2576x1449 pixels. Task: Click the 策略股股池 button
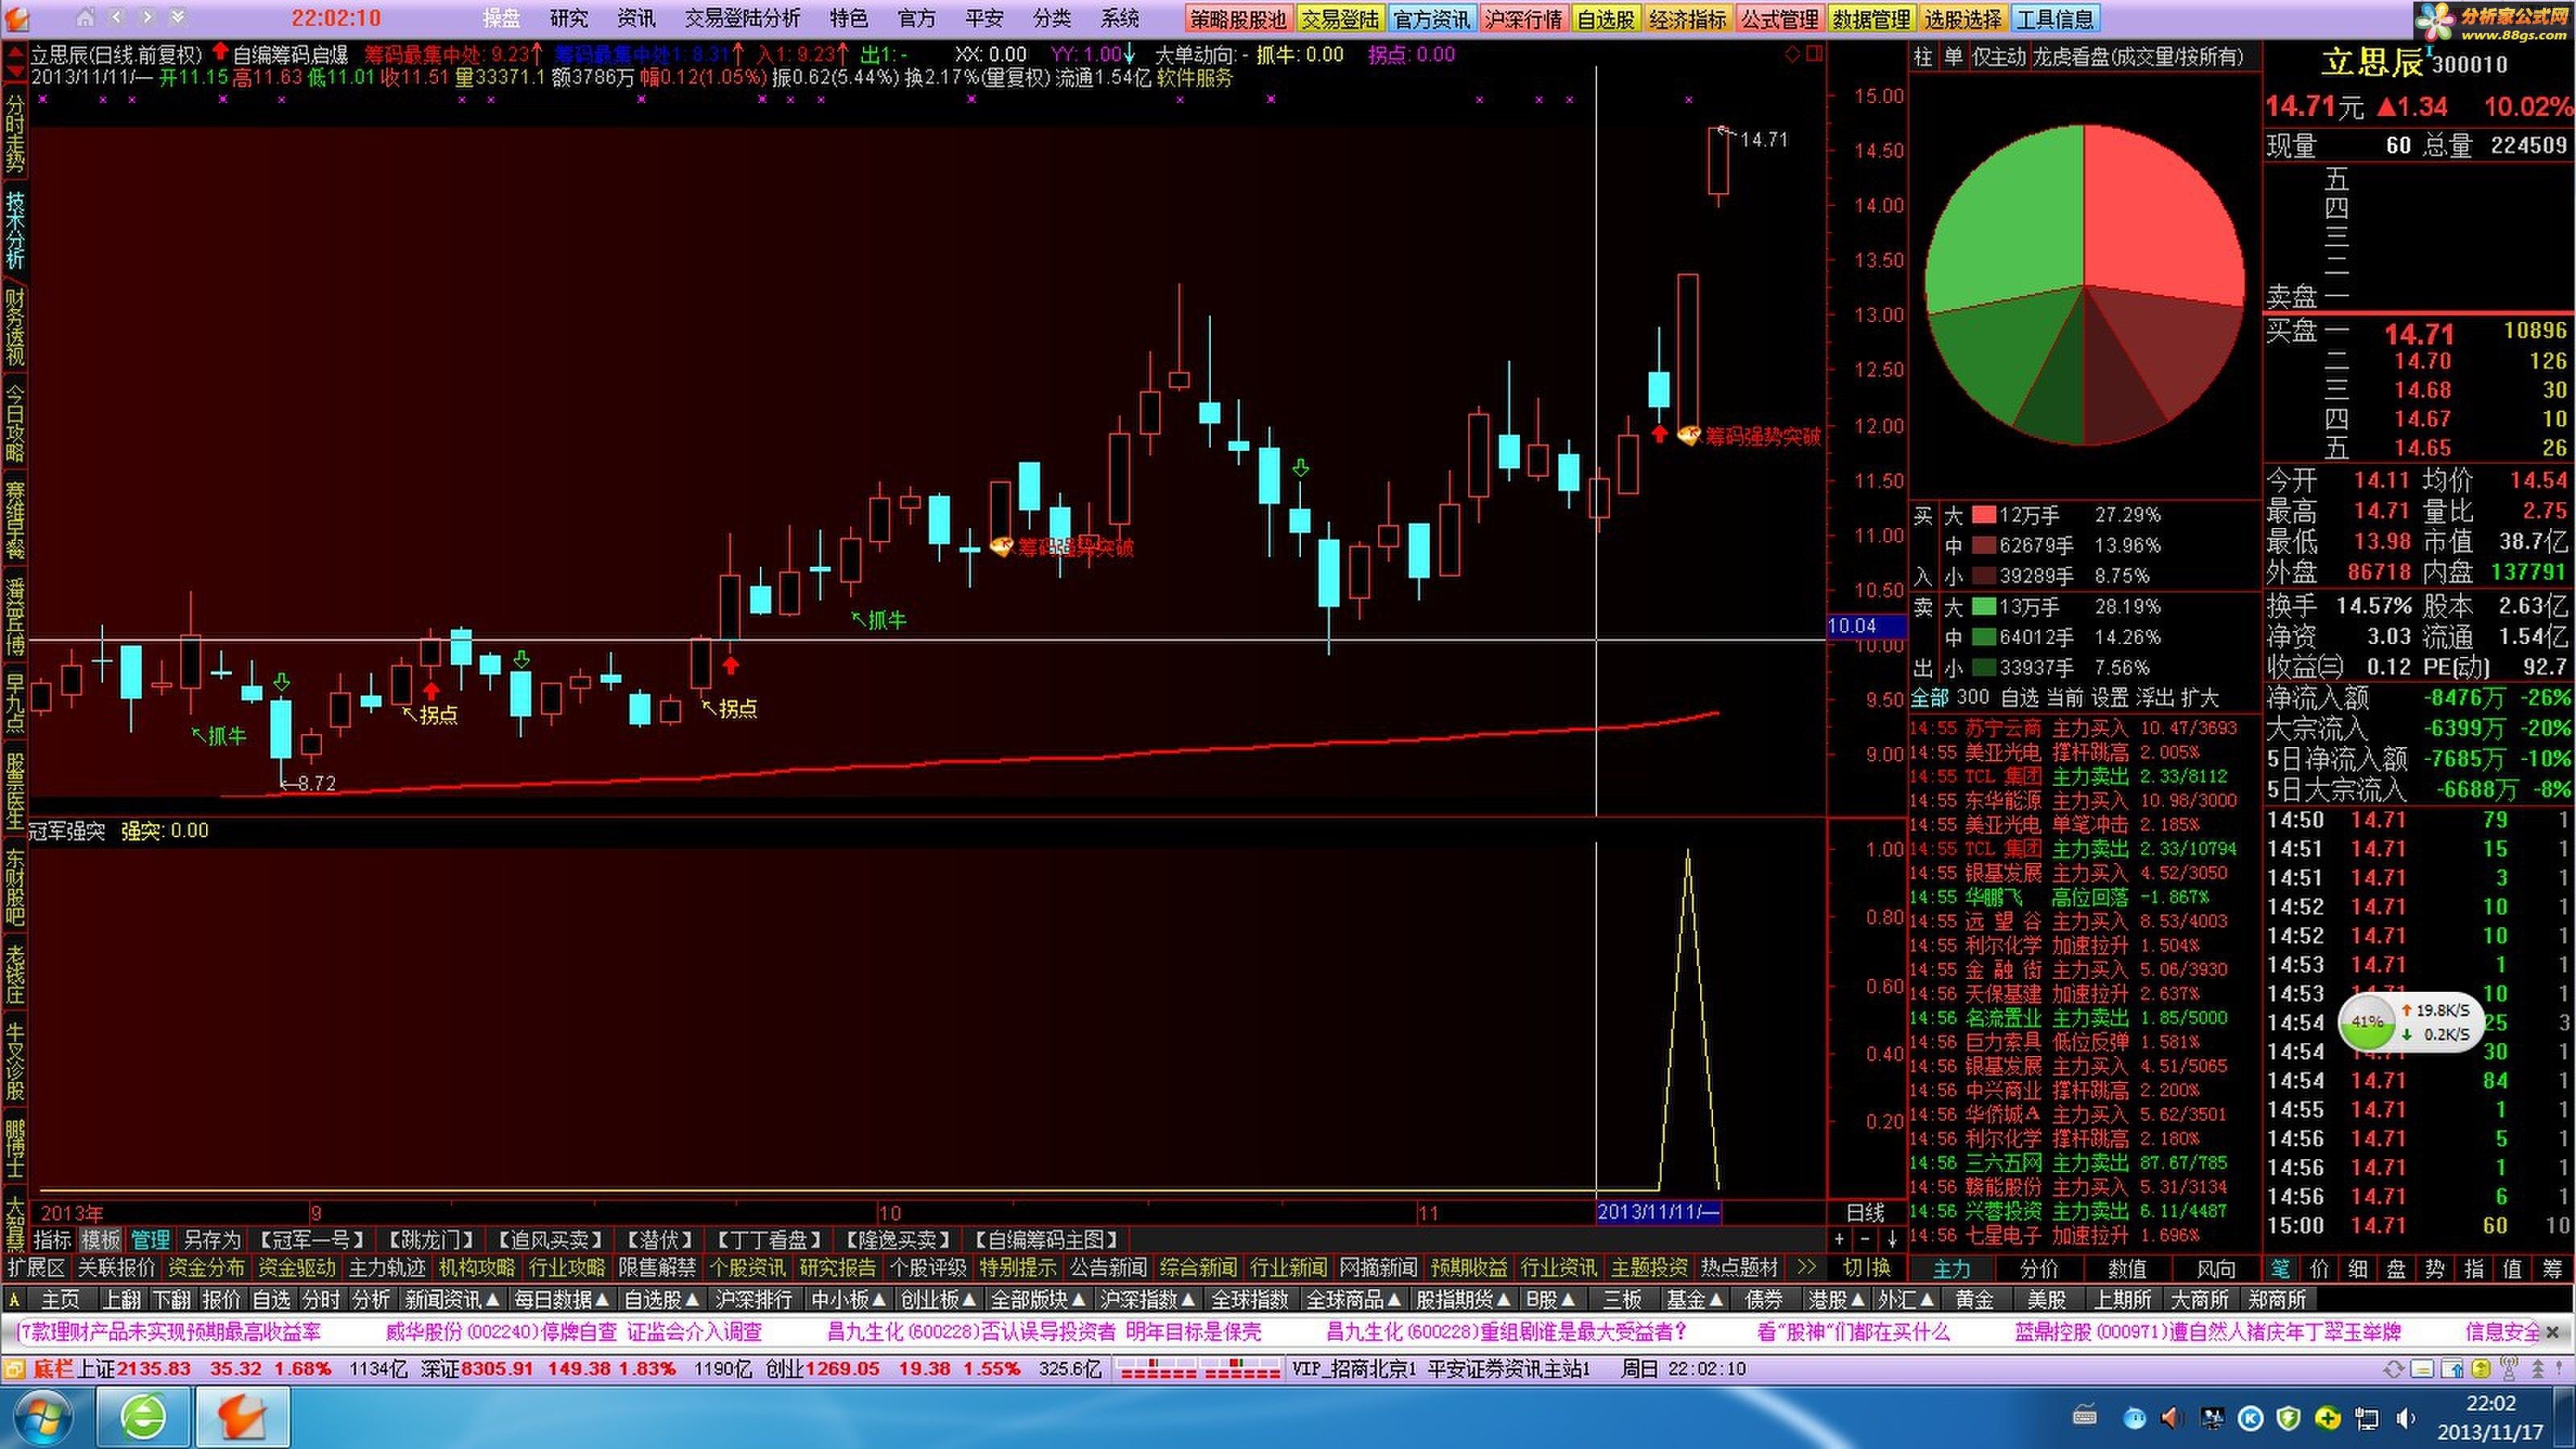click(1238, 19)
